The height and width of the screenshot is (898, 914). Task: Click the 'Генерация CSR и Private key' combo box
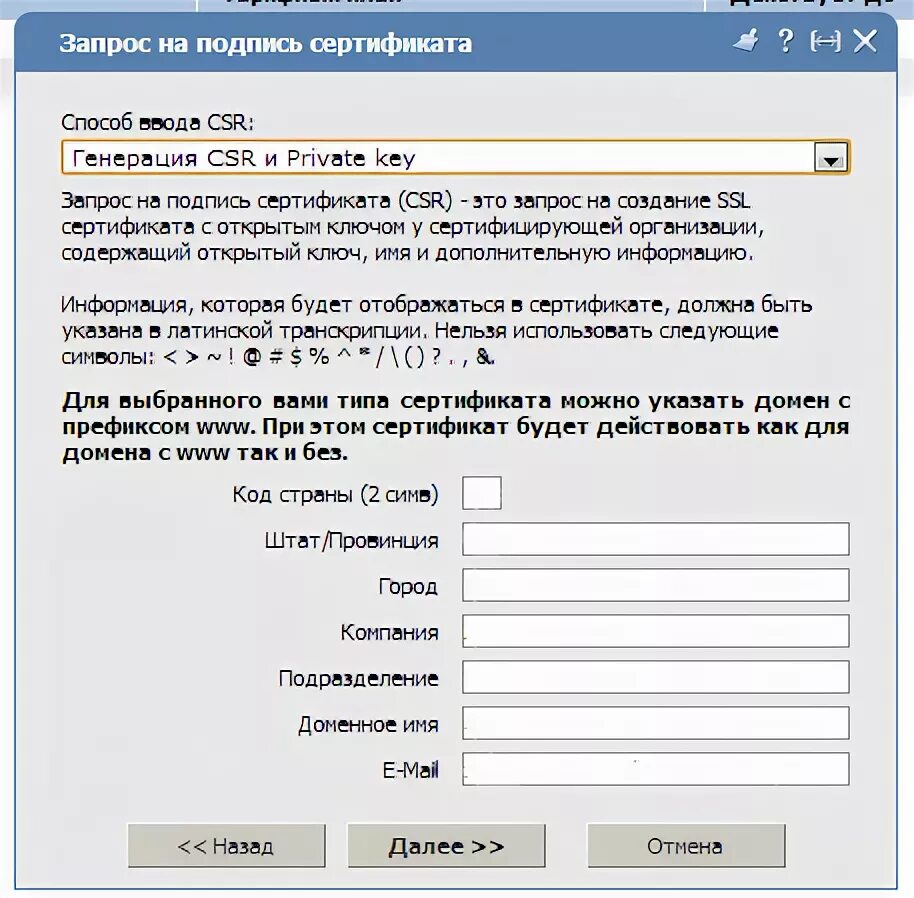coord(438,158)
